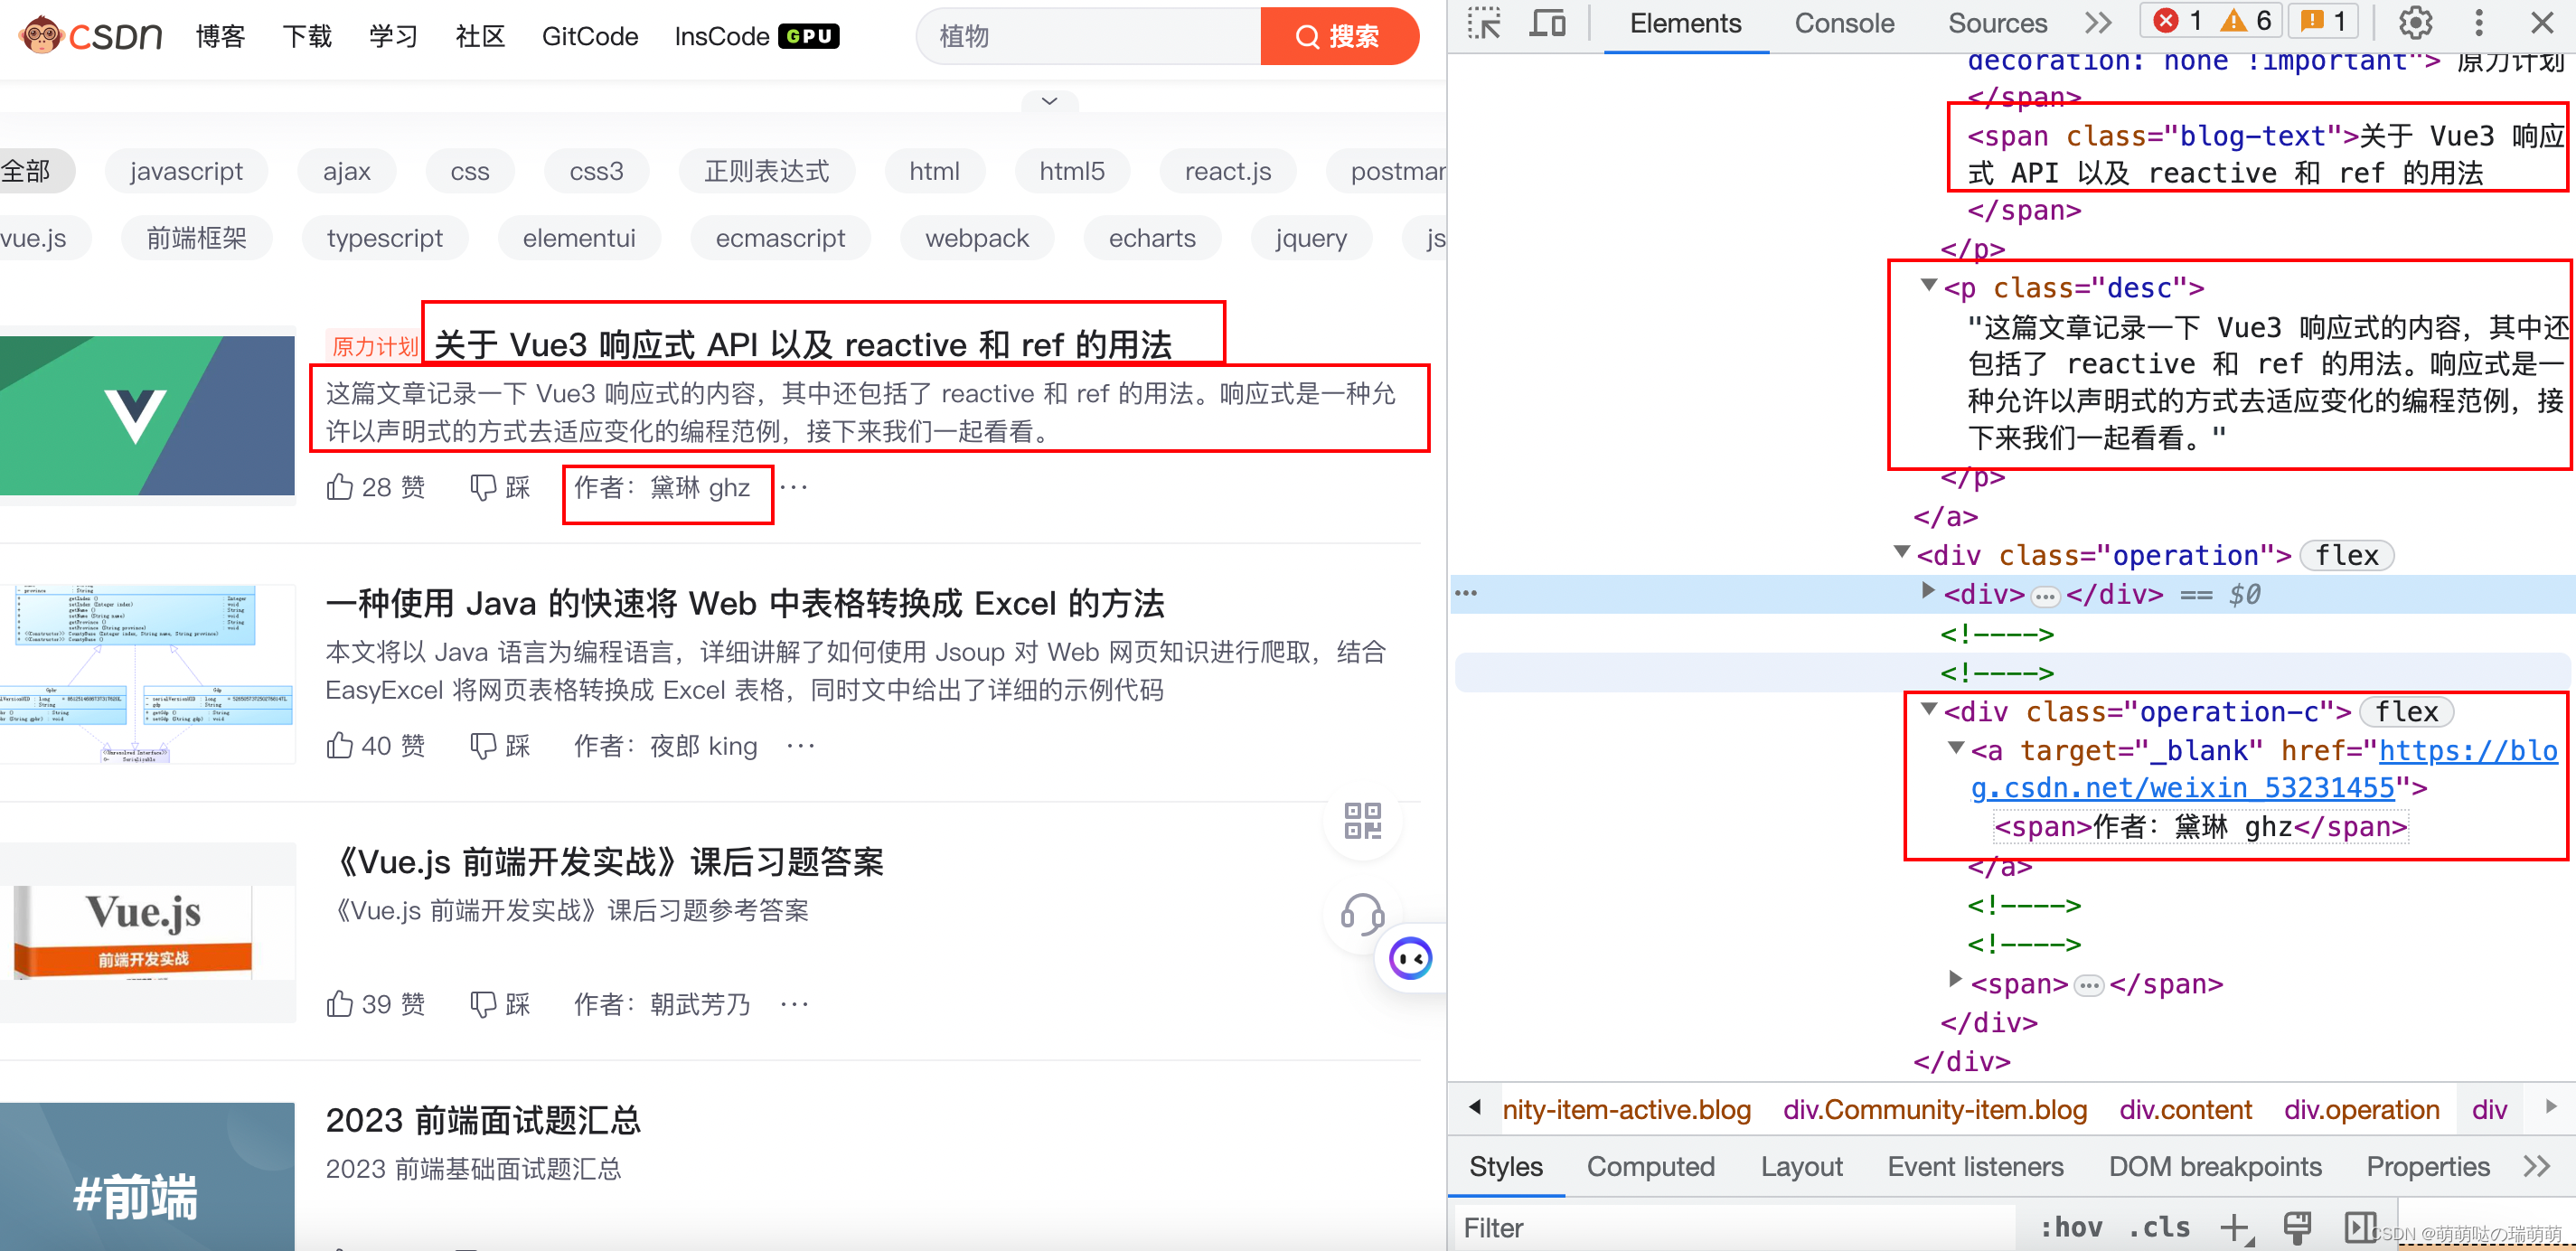Select the Computed tab in DevTools
Screen dimensions: 2576x1251
coord(1646,1171)
